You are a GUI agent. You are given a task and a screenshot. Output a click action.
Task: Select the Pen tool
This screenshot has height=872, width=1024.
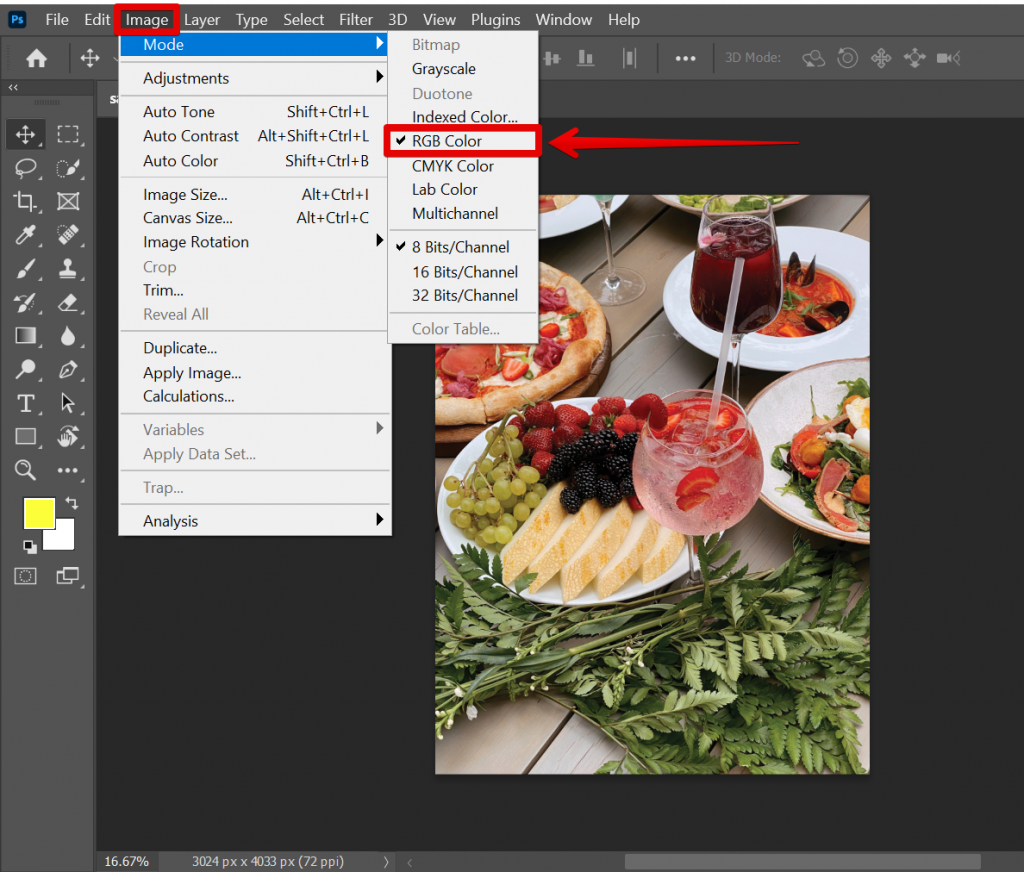click(x=68, y=369)
